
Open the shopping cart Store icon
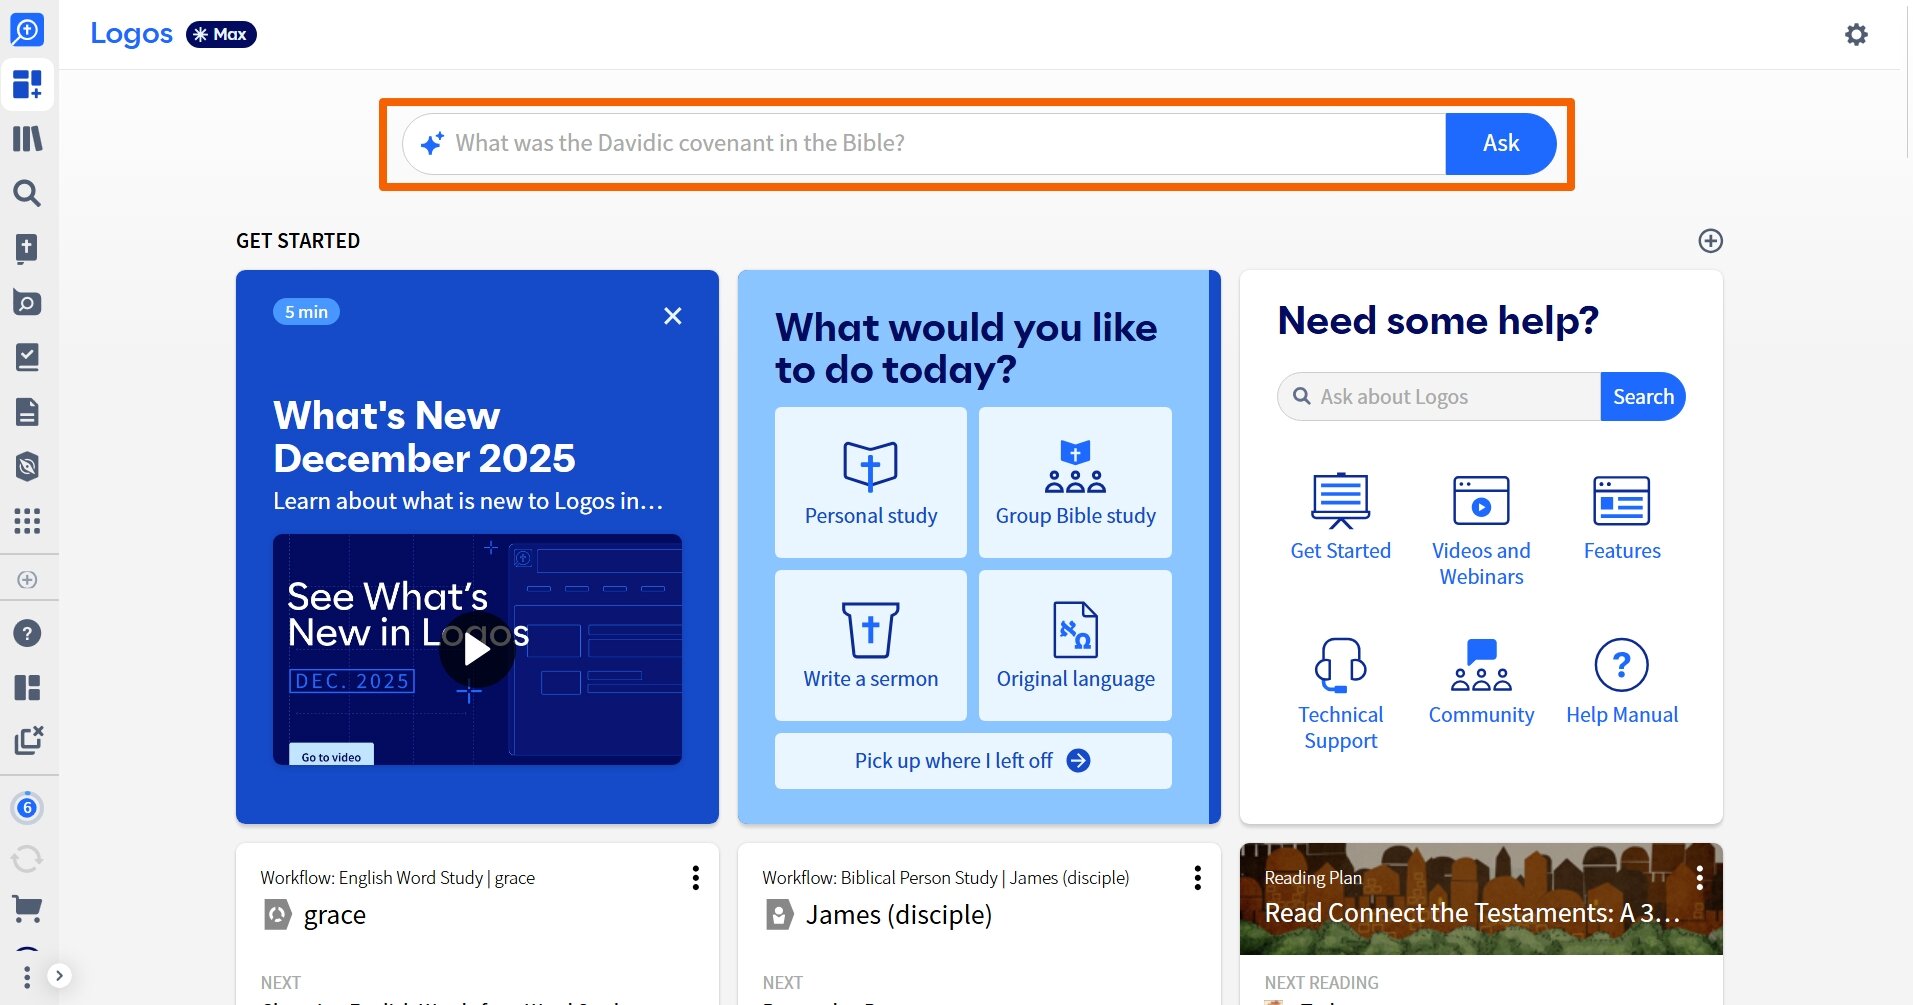point(27,909)
